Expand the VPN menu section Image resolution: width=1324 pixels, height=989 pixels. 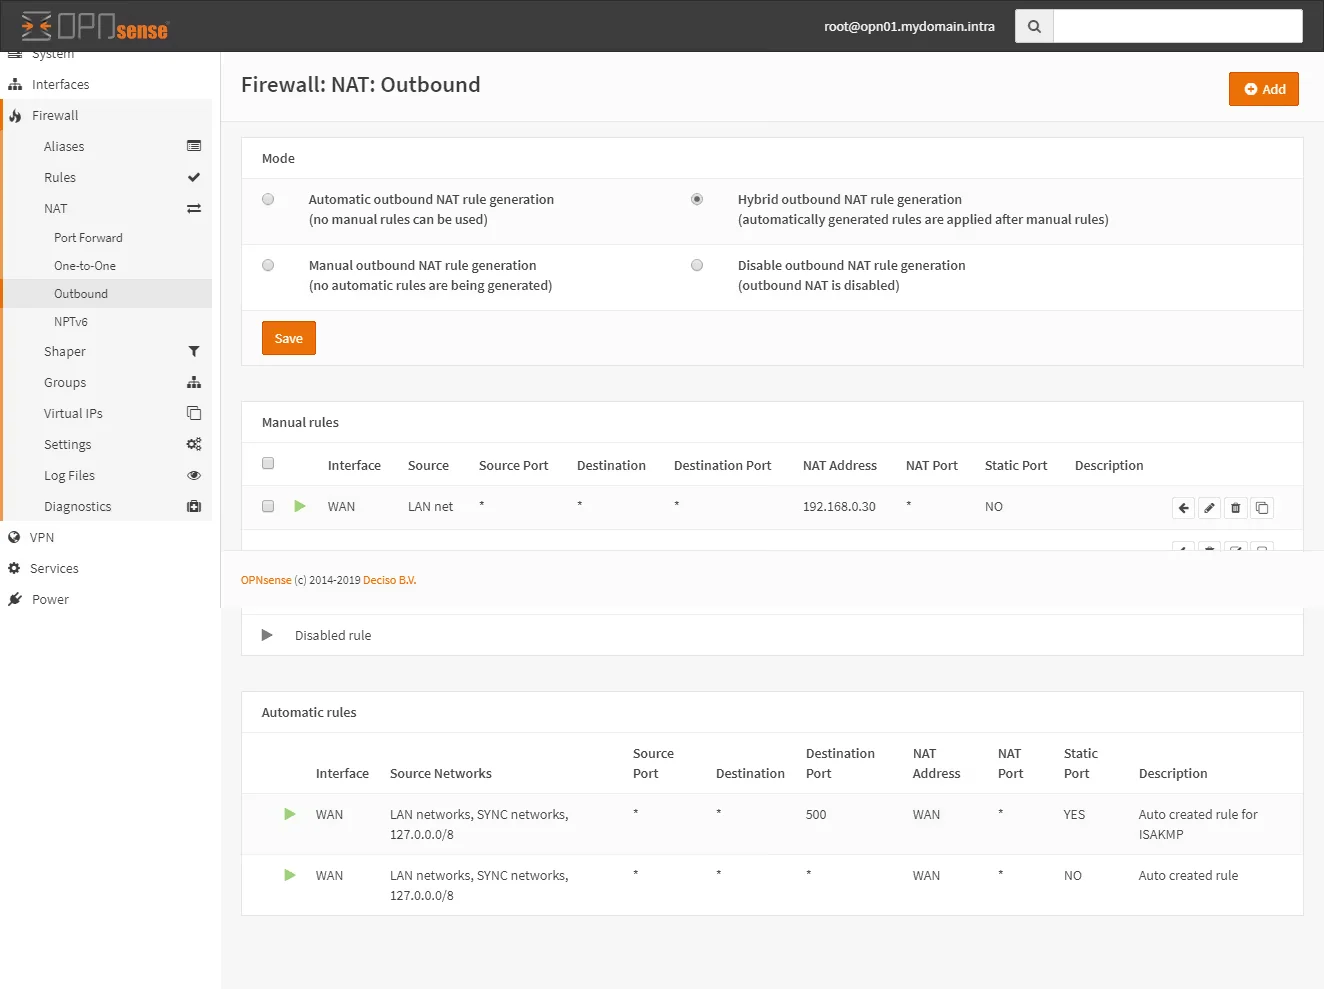pyautogui.click(x=42, y=537)
